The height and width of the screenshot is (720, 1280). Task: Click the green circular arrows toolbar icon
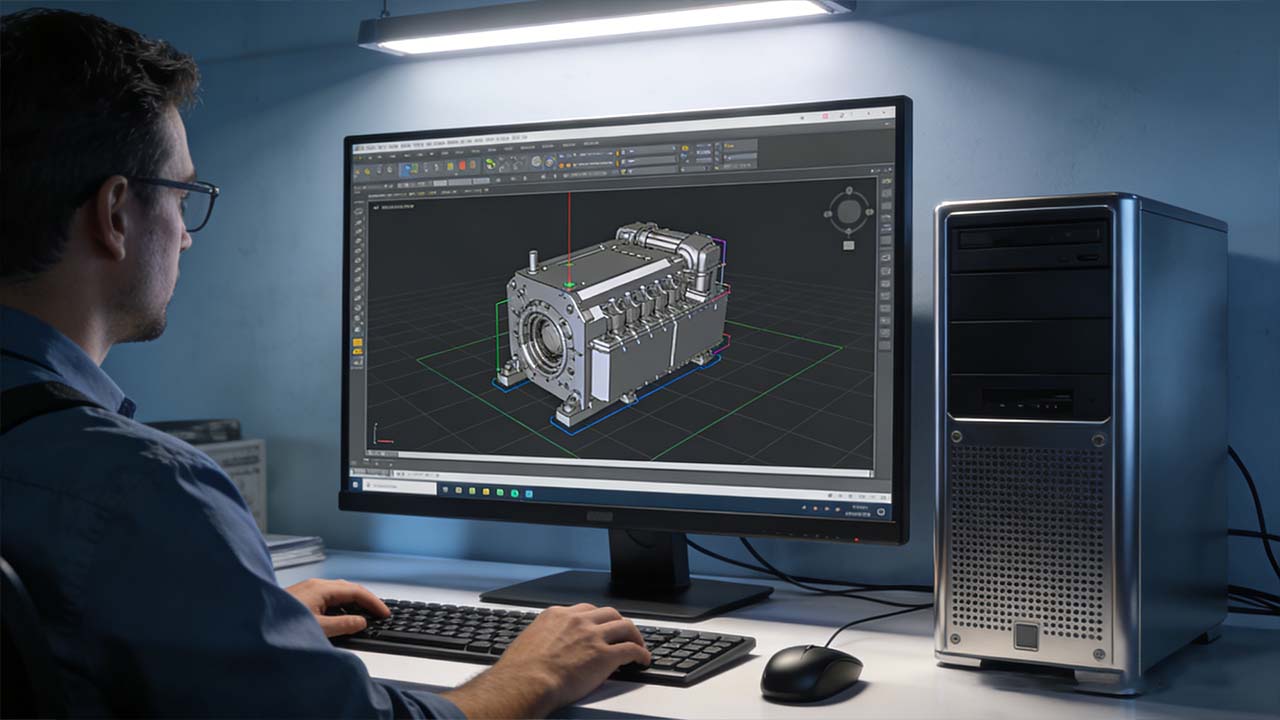pyautogui.click(x=491, y=163)
